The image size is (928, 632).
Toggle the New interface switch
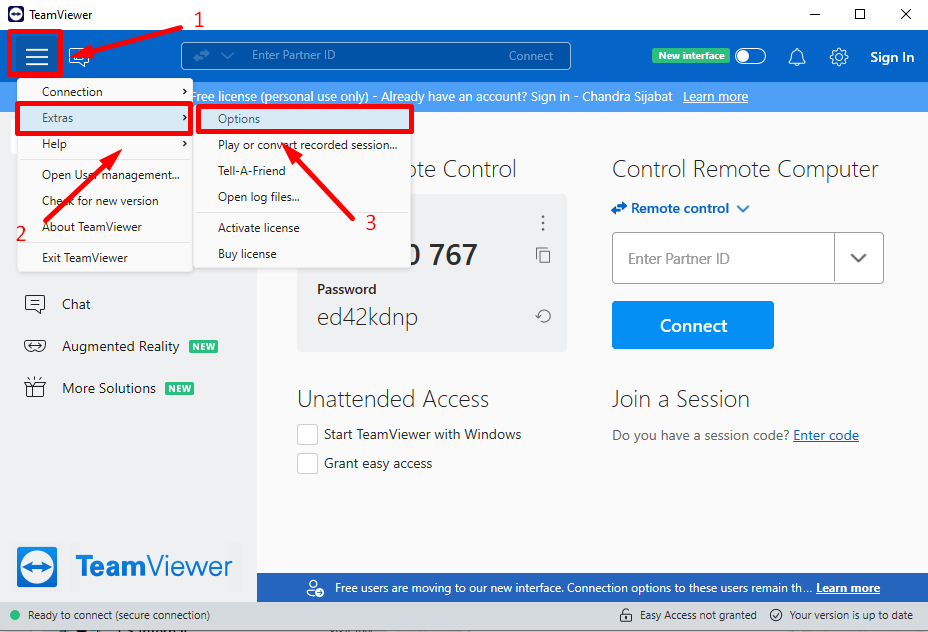click(x=750, y=56)
